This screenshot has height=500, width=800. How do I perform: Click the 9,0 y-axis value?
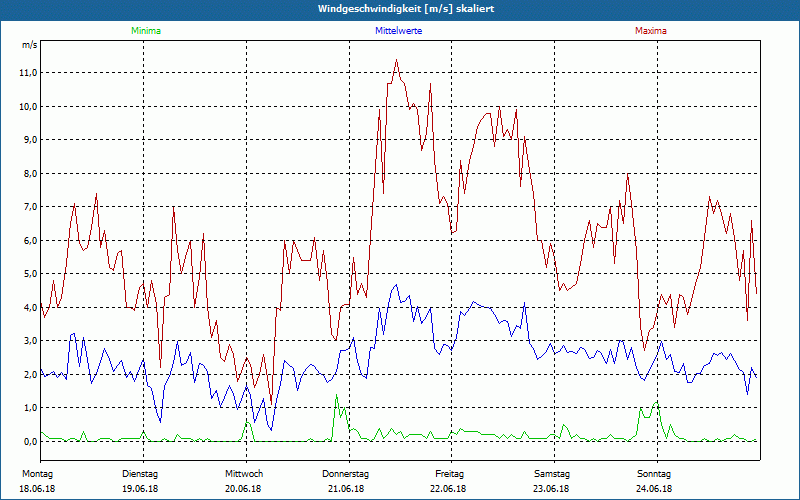(31, 140)
